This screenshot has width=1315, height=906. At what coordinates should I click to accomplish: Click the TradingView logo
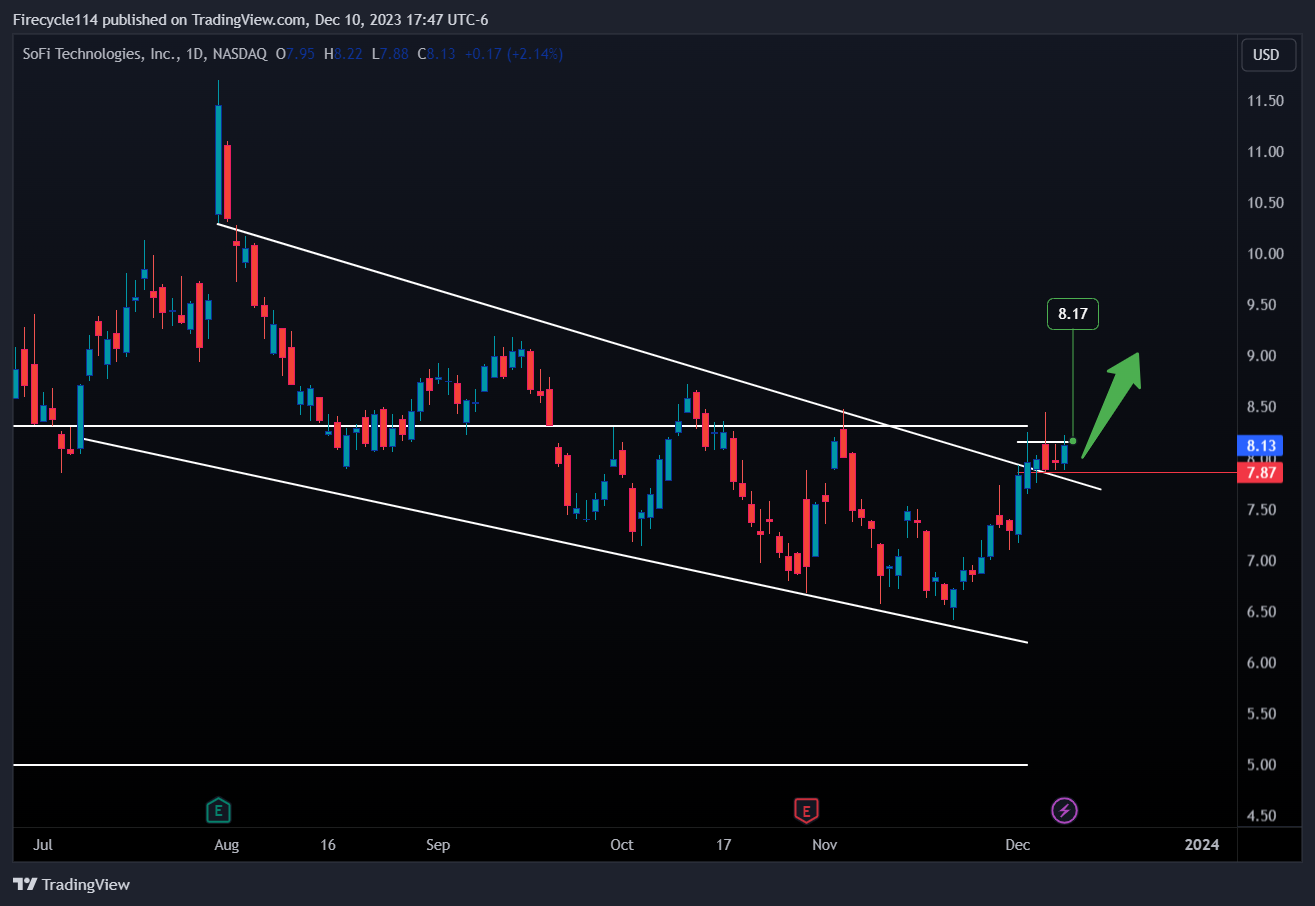click(x=71, y=884)
